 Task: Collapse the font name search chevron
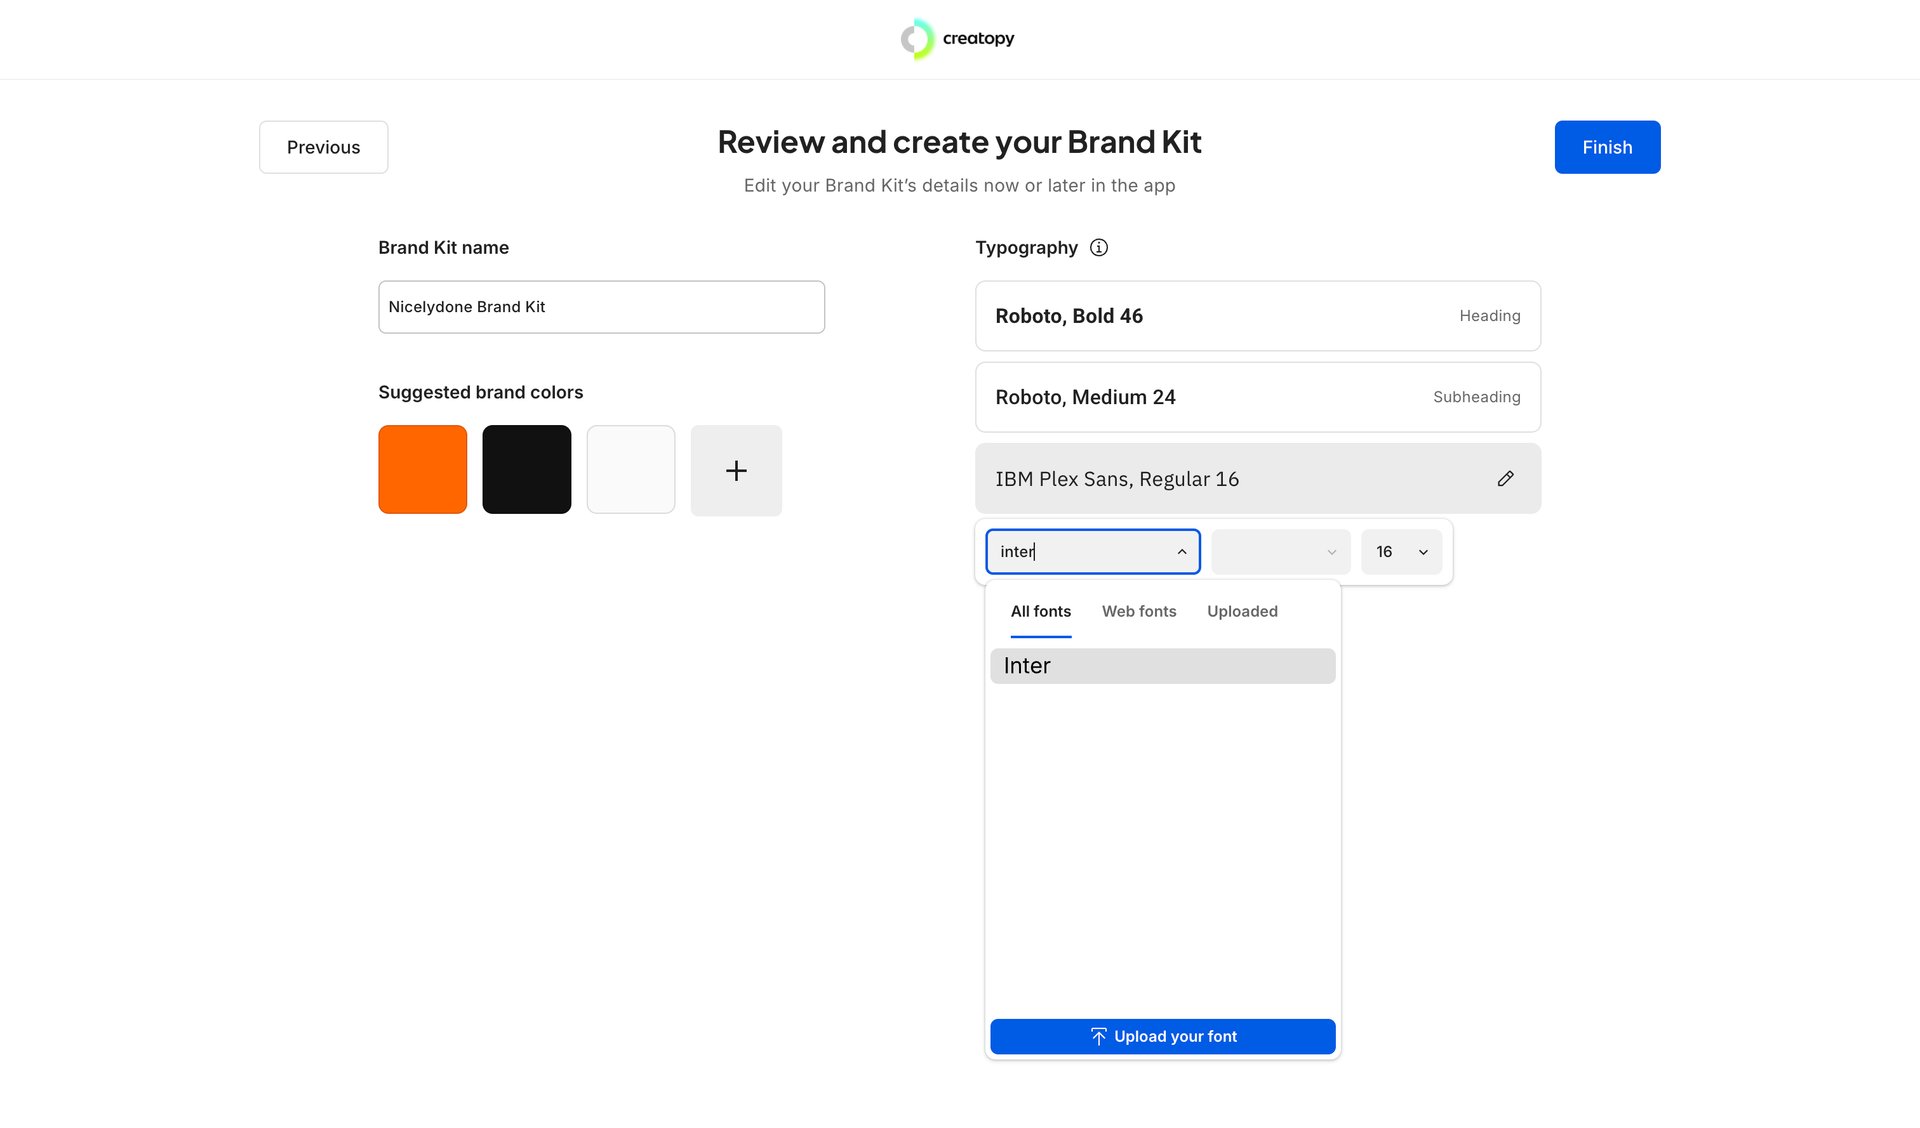[x=1181, y=552]
